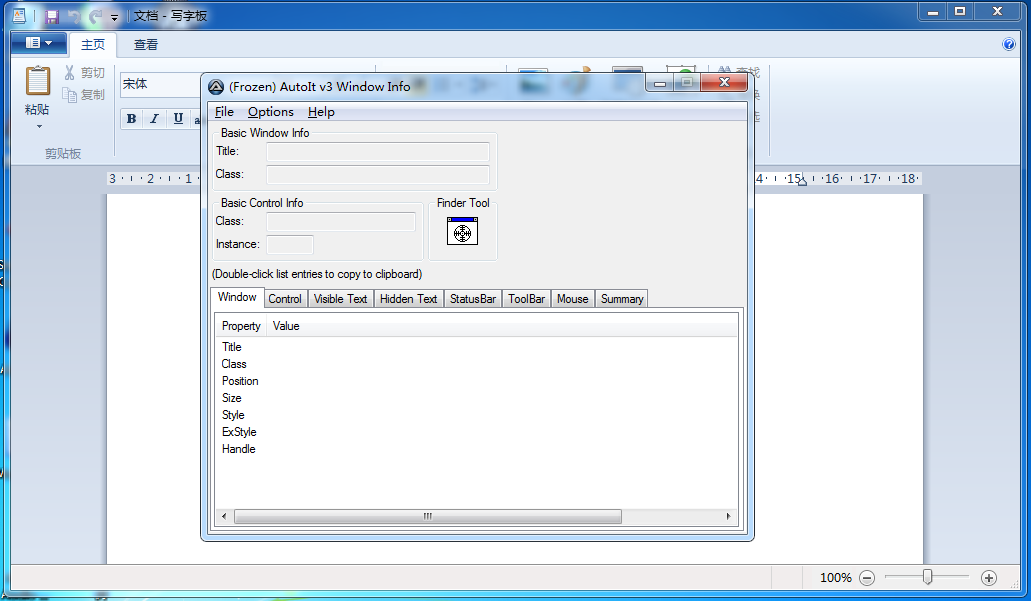Open the Help menu in AutoIt Window Info
Viewport: 1031px width, 601px height.
pos(321,112)
